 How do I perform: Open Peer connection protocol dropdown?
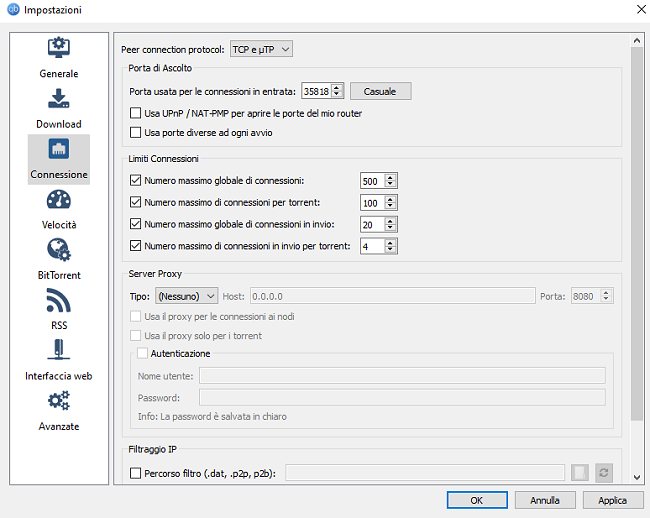[x=261, y=49]
